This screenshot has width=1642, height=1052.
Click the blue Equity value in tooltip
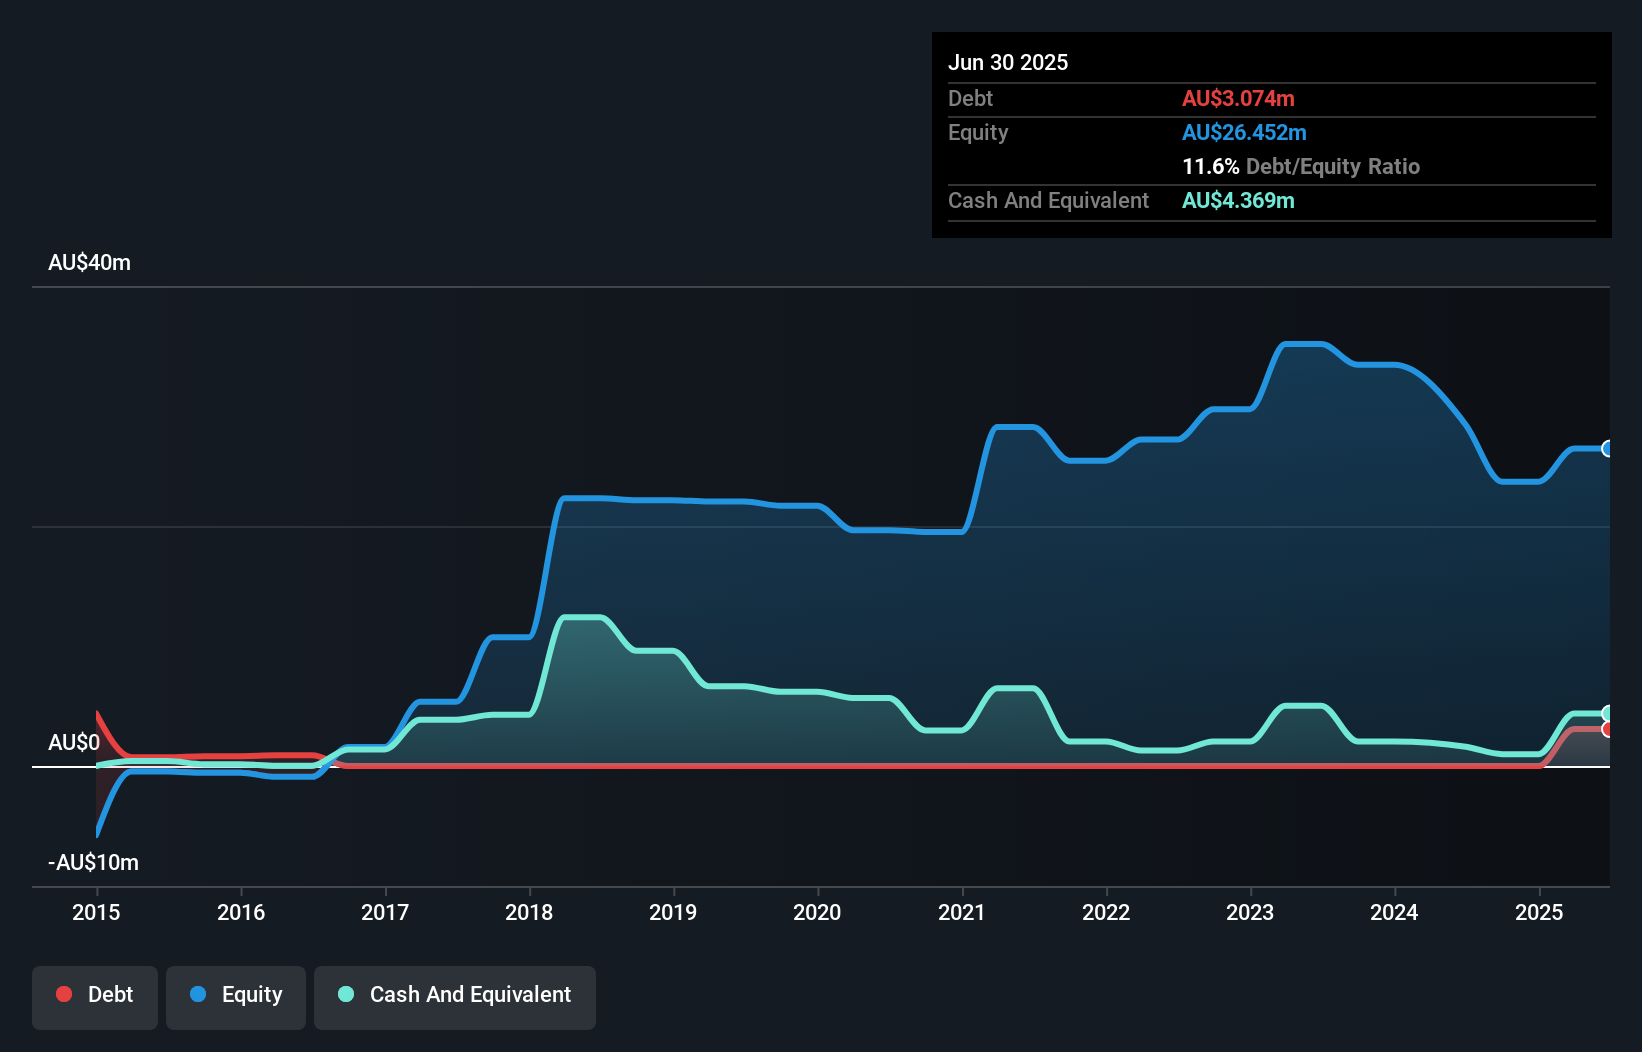[x=1245, y=132]
